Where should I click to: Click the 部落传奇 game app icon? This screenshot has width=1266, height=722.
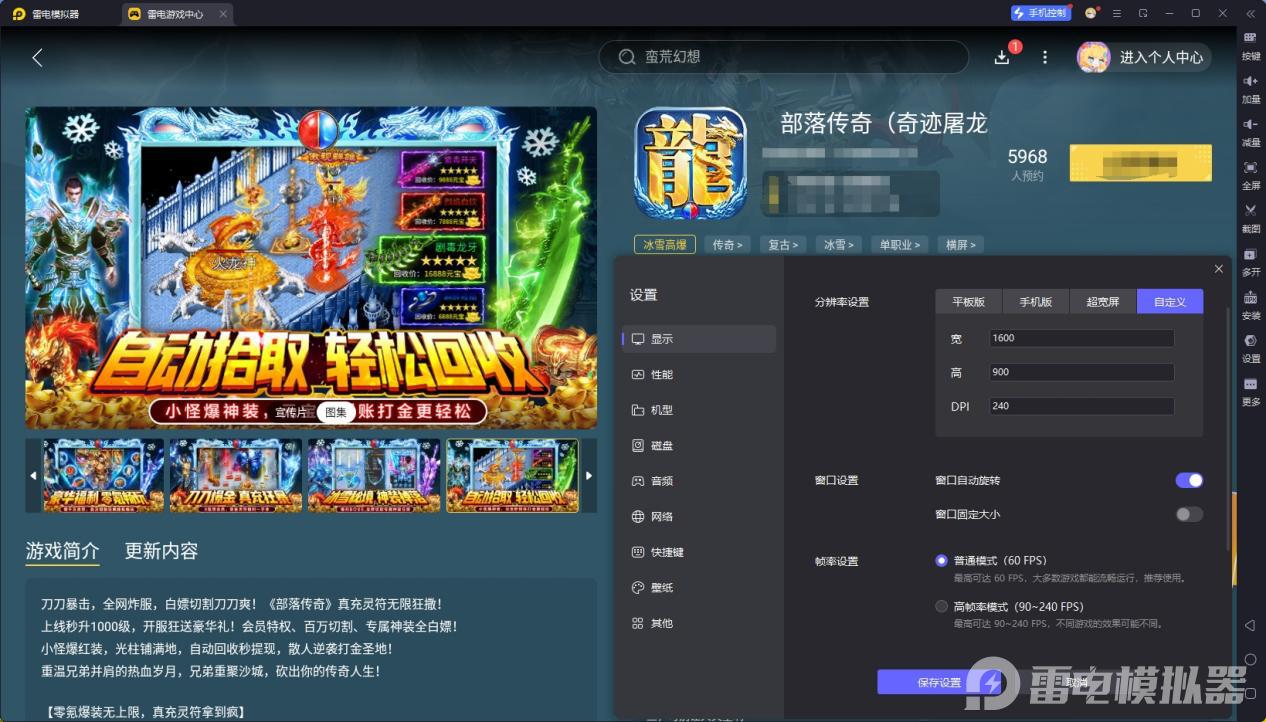click(x=691, y=163)
